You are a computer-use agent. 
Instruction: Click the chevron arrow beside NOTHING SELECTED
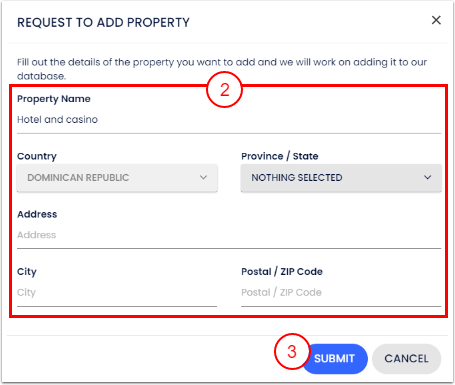(427, 178)
